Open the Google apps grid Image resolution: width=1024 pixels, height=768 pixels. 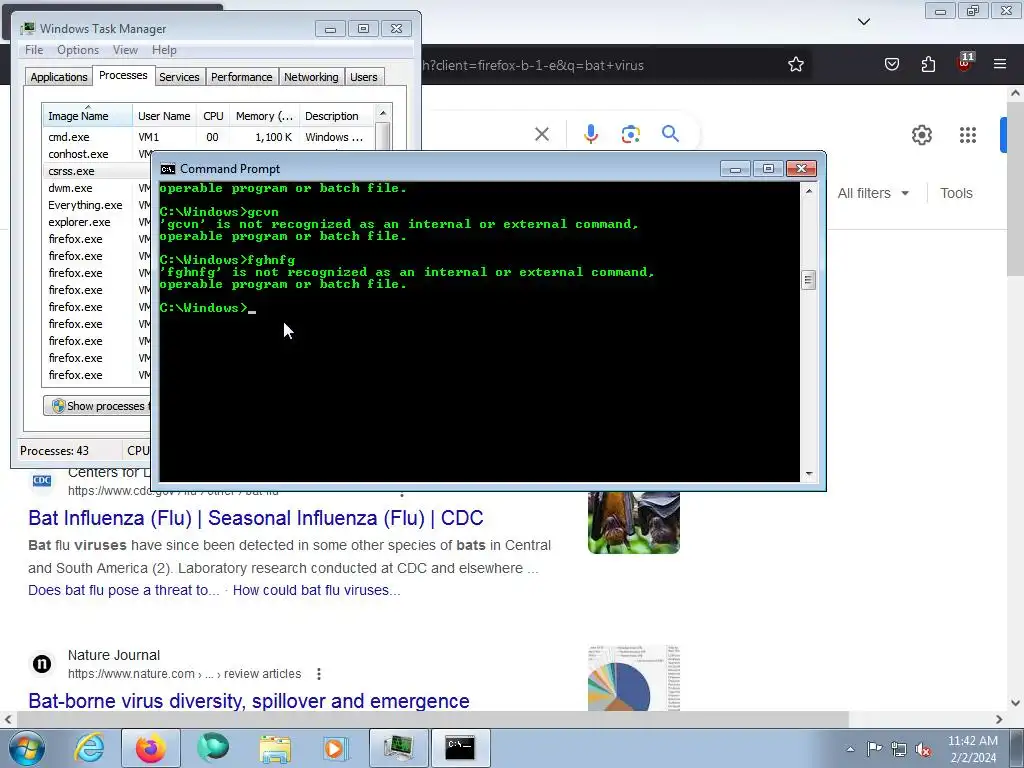[x=968, y=135]
